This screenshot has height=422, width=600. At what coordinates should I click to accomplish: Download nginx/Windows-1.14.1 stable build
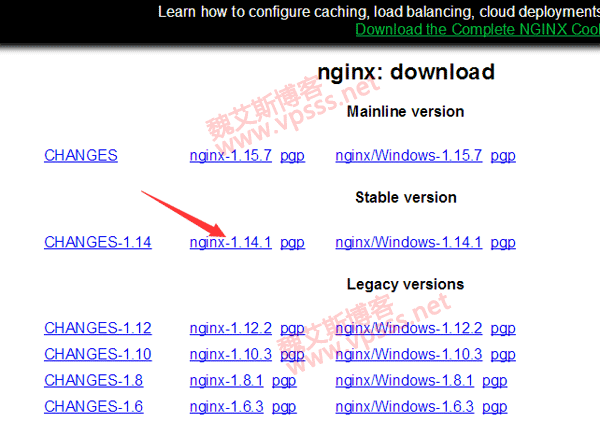point(408,242)
